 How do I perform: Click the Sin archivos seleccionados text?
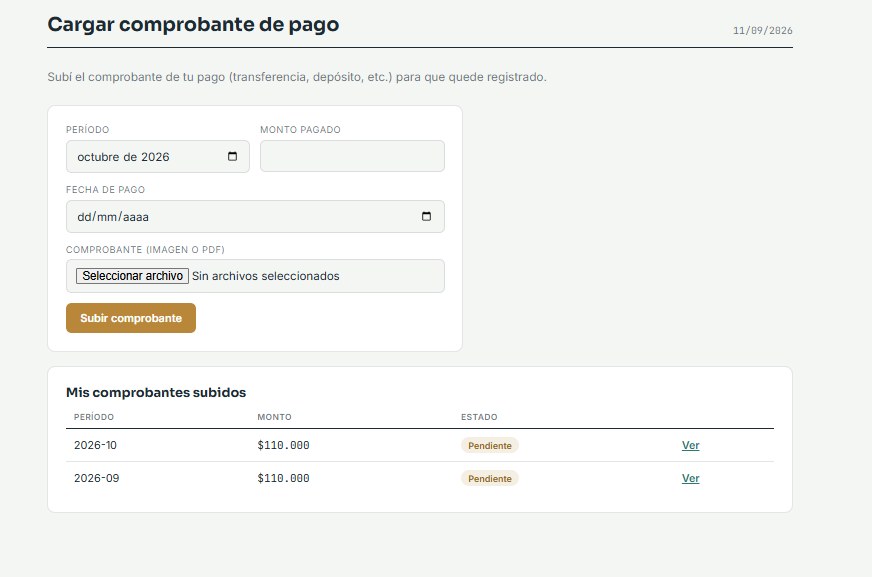[265, 276]
